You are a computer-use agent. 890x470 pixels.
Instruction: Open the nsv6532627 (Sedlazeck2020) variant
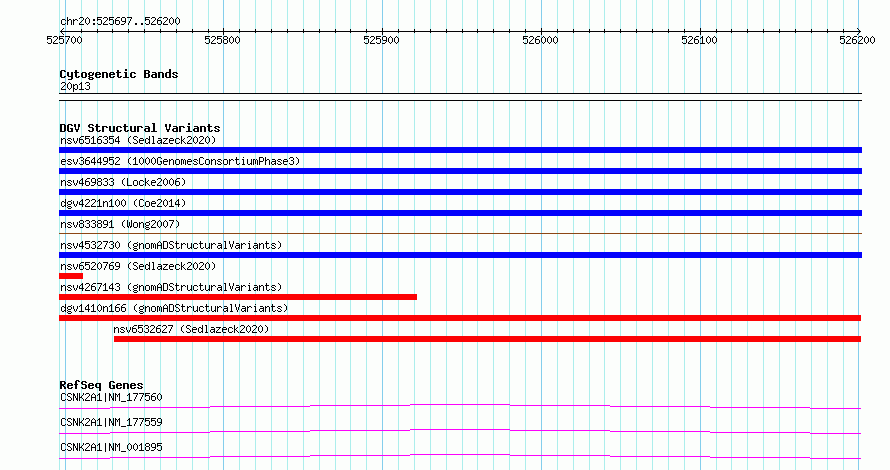click(191, 329)
